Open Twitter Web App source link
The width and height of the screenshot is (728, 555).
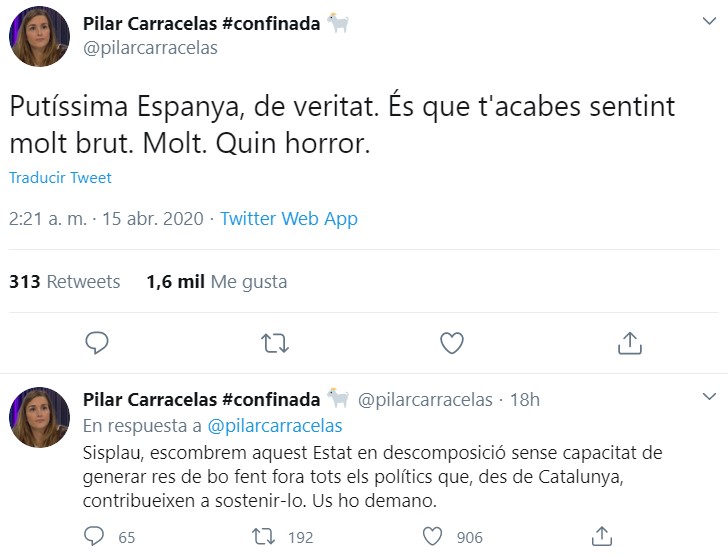[288, 219]
